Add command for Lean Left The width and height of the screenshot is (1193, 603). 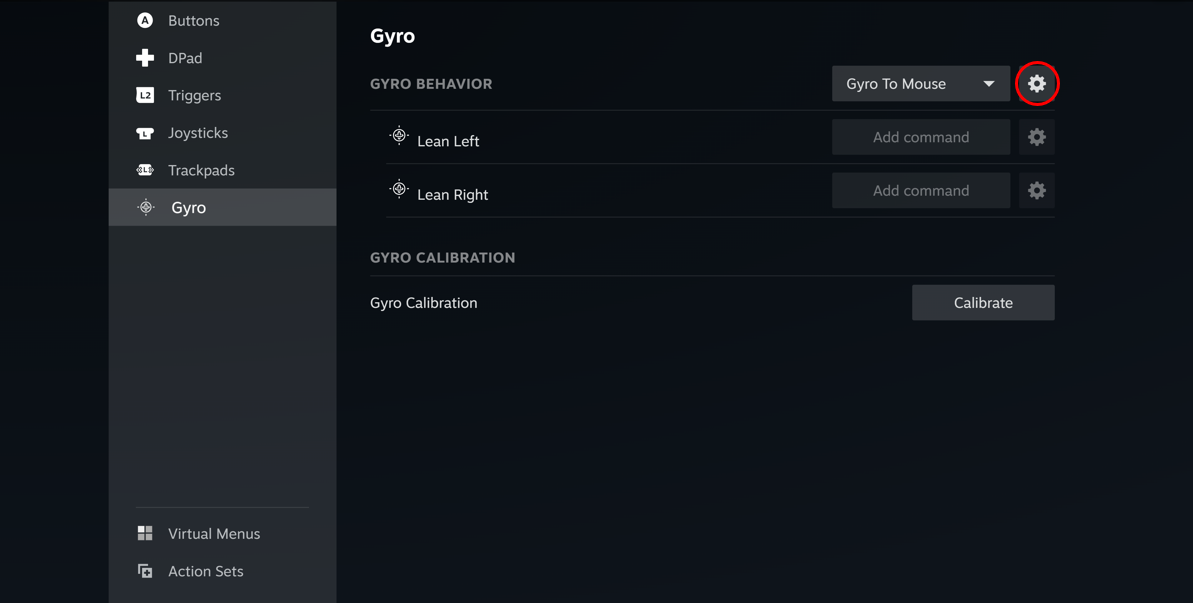pos(921,137)
